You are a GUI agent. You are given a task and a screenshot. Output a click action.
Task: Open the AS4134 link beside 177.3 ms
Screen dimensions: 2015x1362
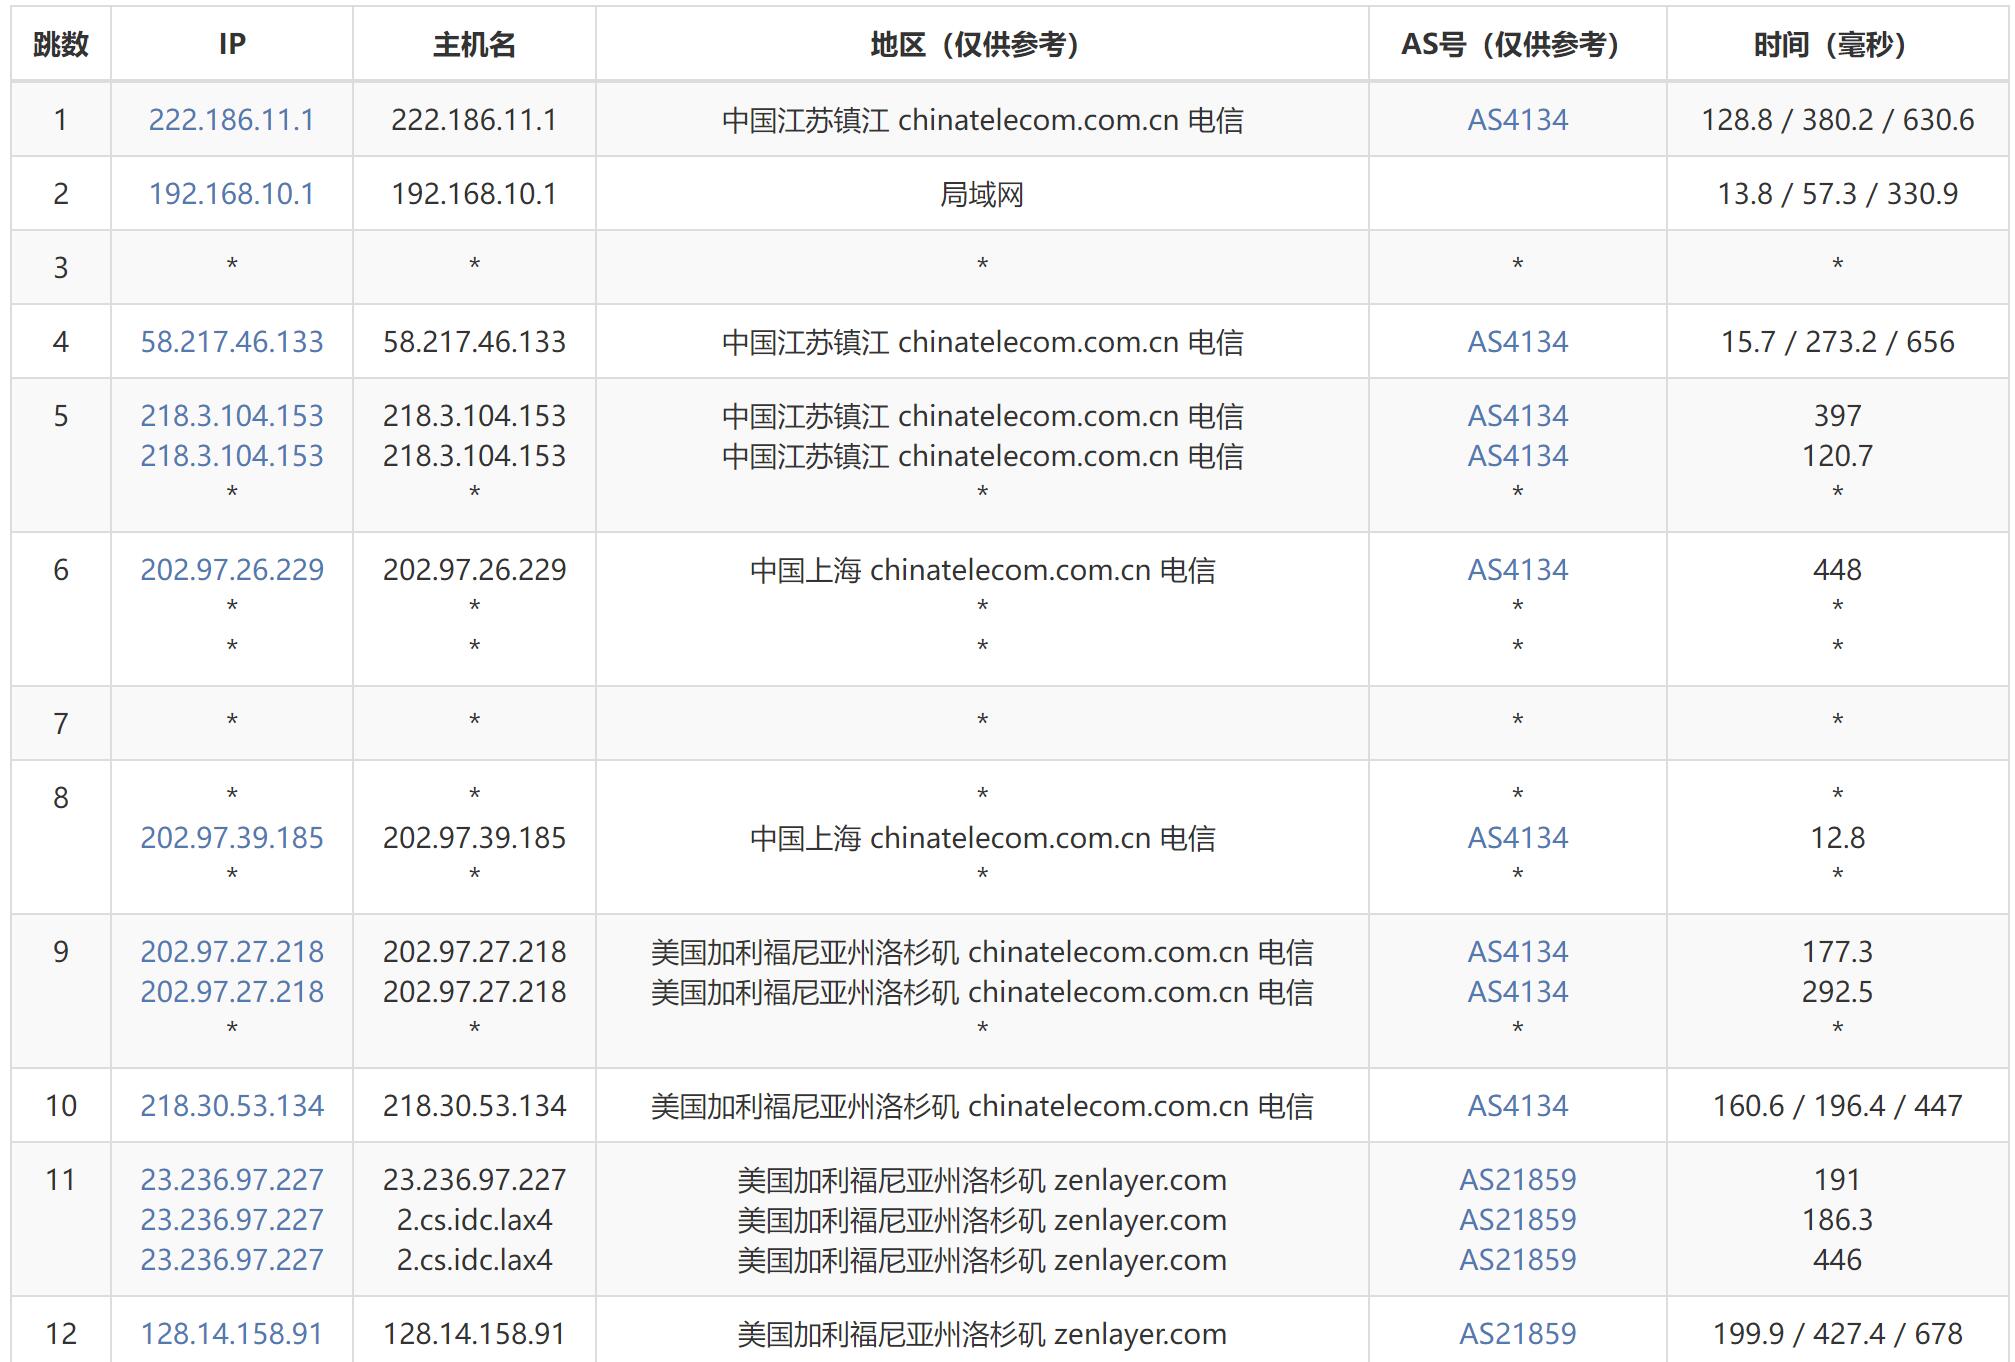tap(1517, 952)
